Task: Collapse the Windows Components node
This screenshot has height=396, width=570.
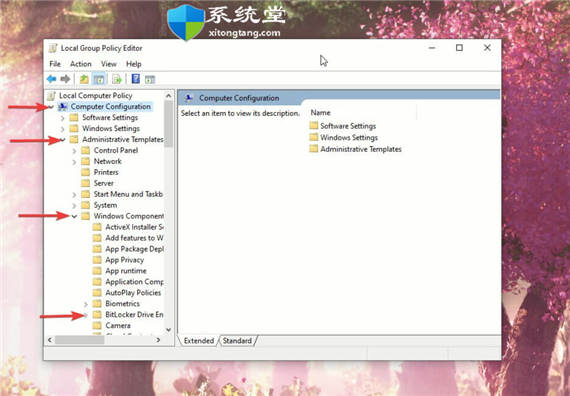Action: [x=74, y=216]
